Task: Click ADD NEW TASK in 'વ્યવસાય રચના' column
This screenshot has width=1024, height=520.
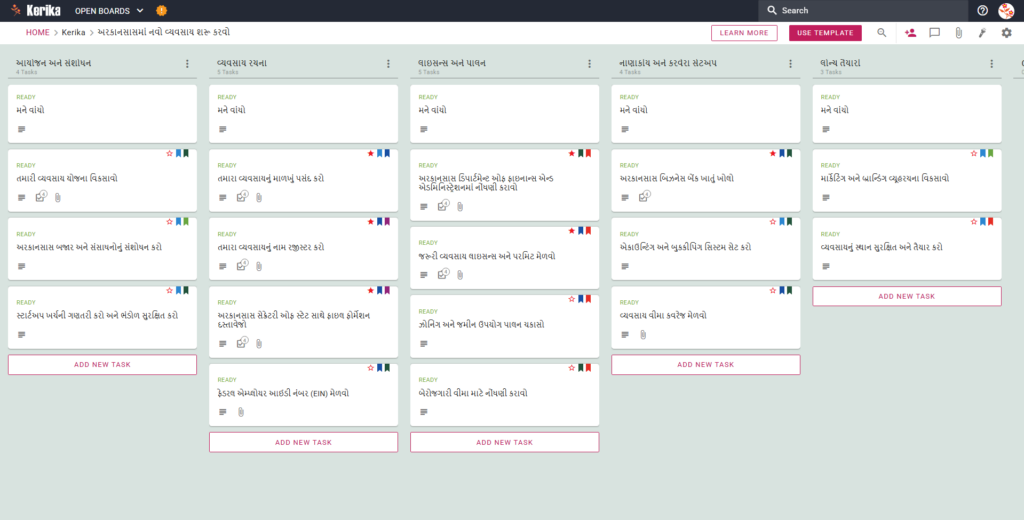Action: 304,442
